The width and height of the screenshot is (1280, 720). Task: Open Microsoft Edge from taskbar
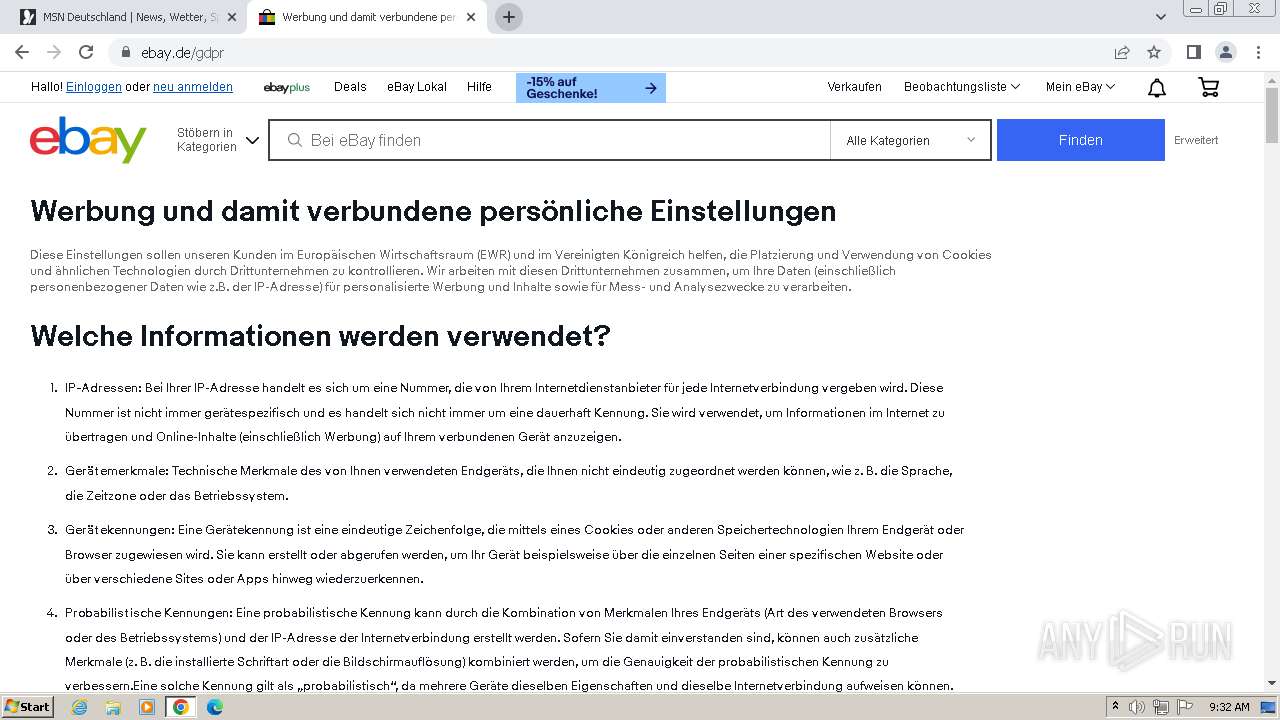click(215, 707)
